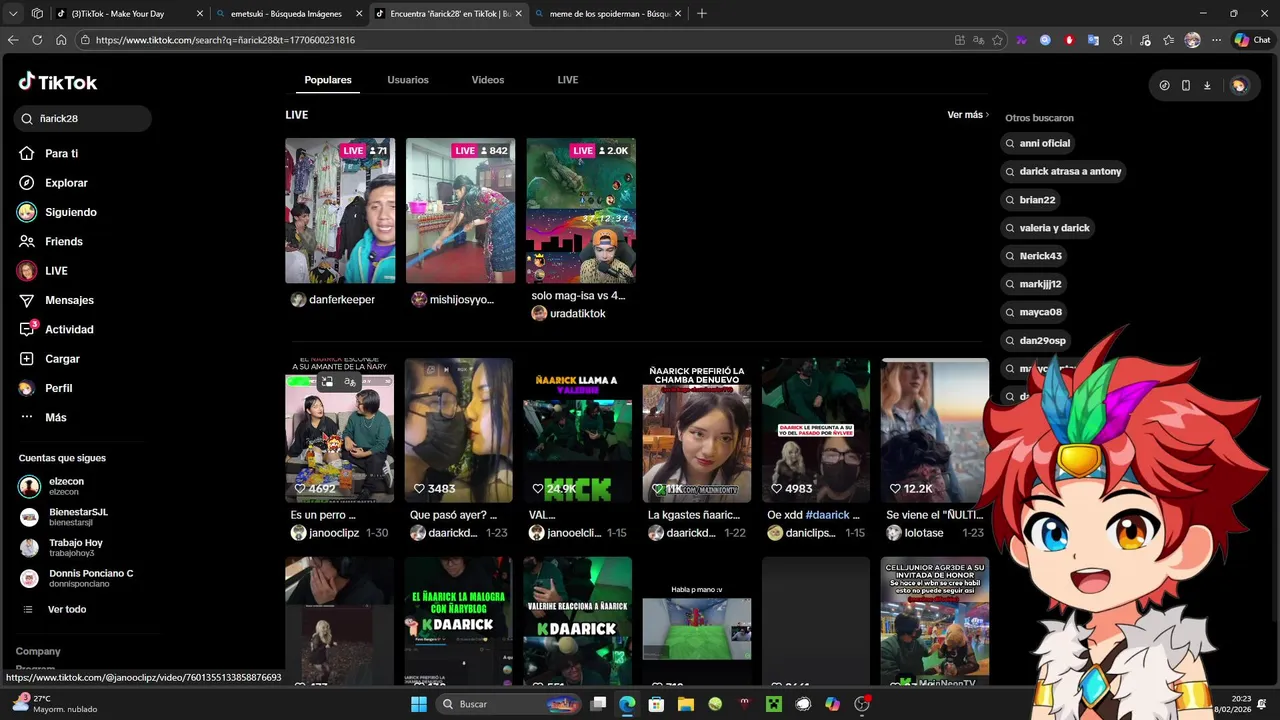Open uradatiktok live stream thumbnail
Viewport: 1280px width, 720px height.
coord(581,211)
